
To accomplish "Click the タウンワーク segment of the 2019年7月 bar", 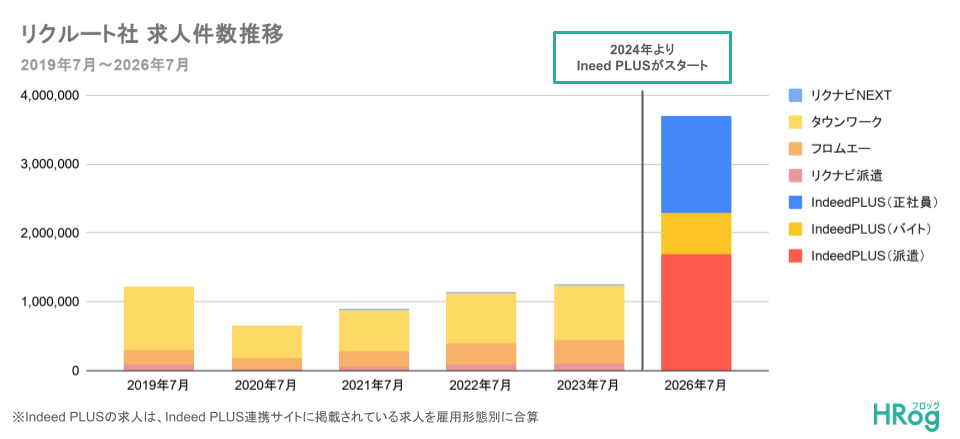I will (159, 318).
